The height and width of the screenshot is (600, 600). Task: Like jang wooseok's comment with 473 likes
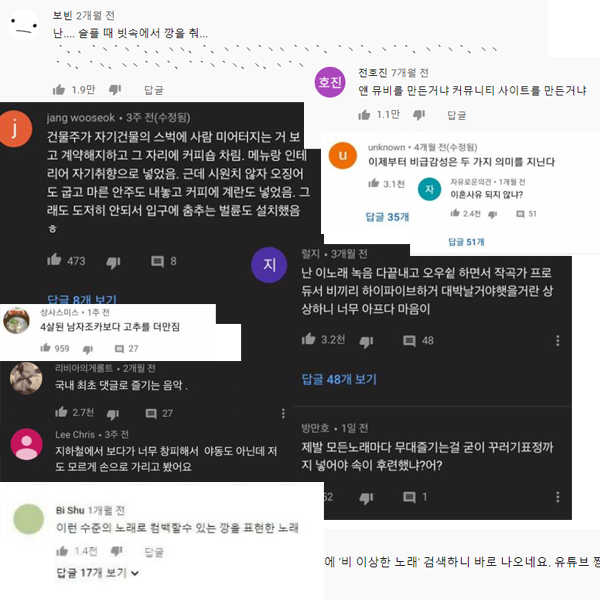[x=54, y=260]
